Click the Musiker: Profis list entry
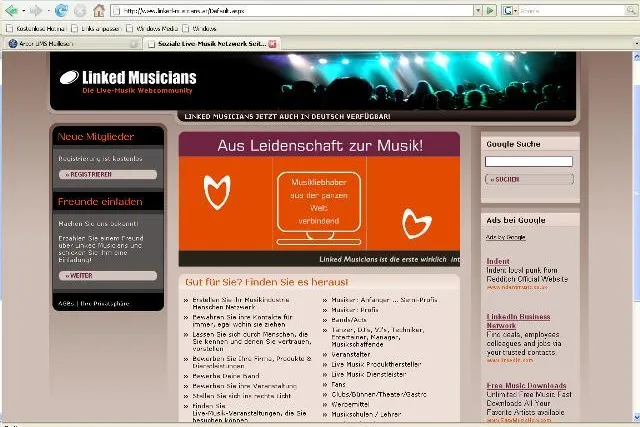Viewport: 640px width, 427px height. click(355, 310)
